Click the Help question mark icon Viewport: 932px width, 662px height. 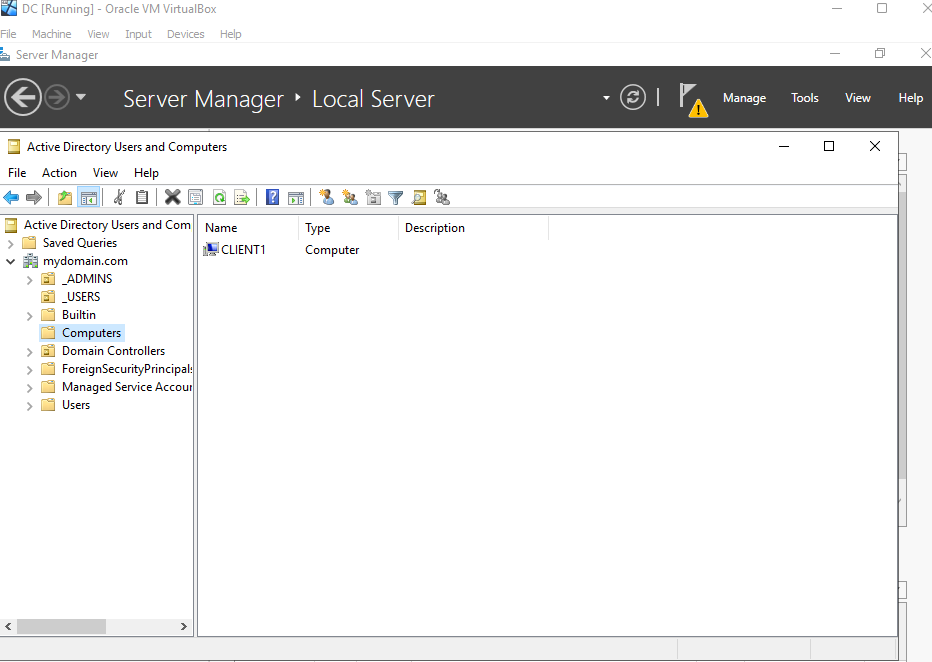(272, 197)
